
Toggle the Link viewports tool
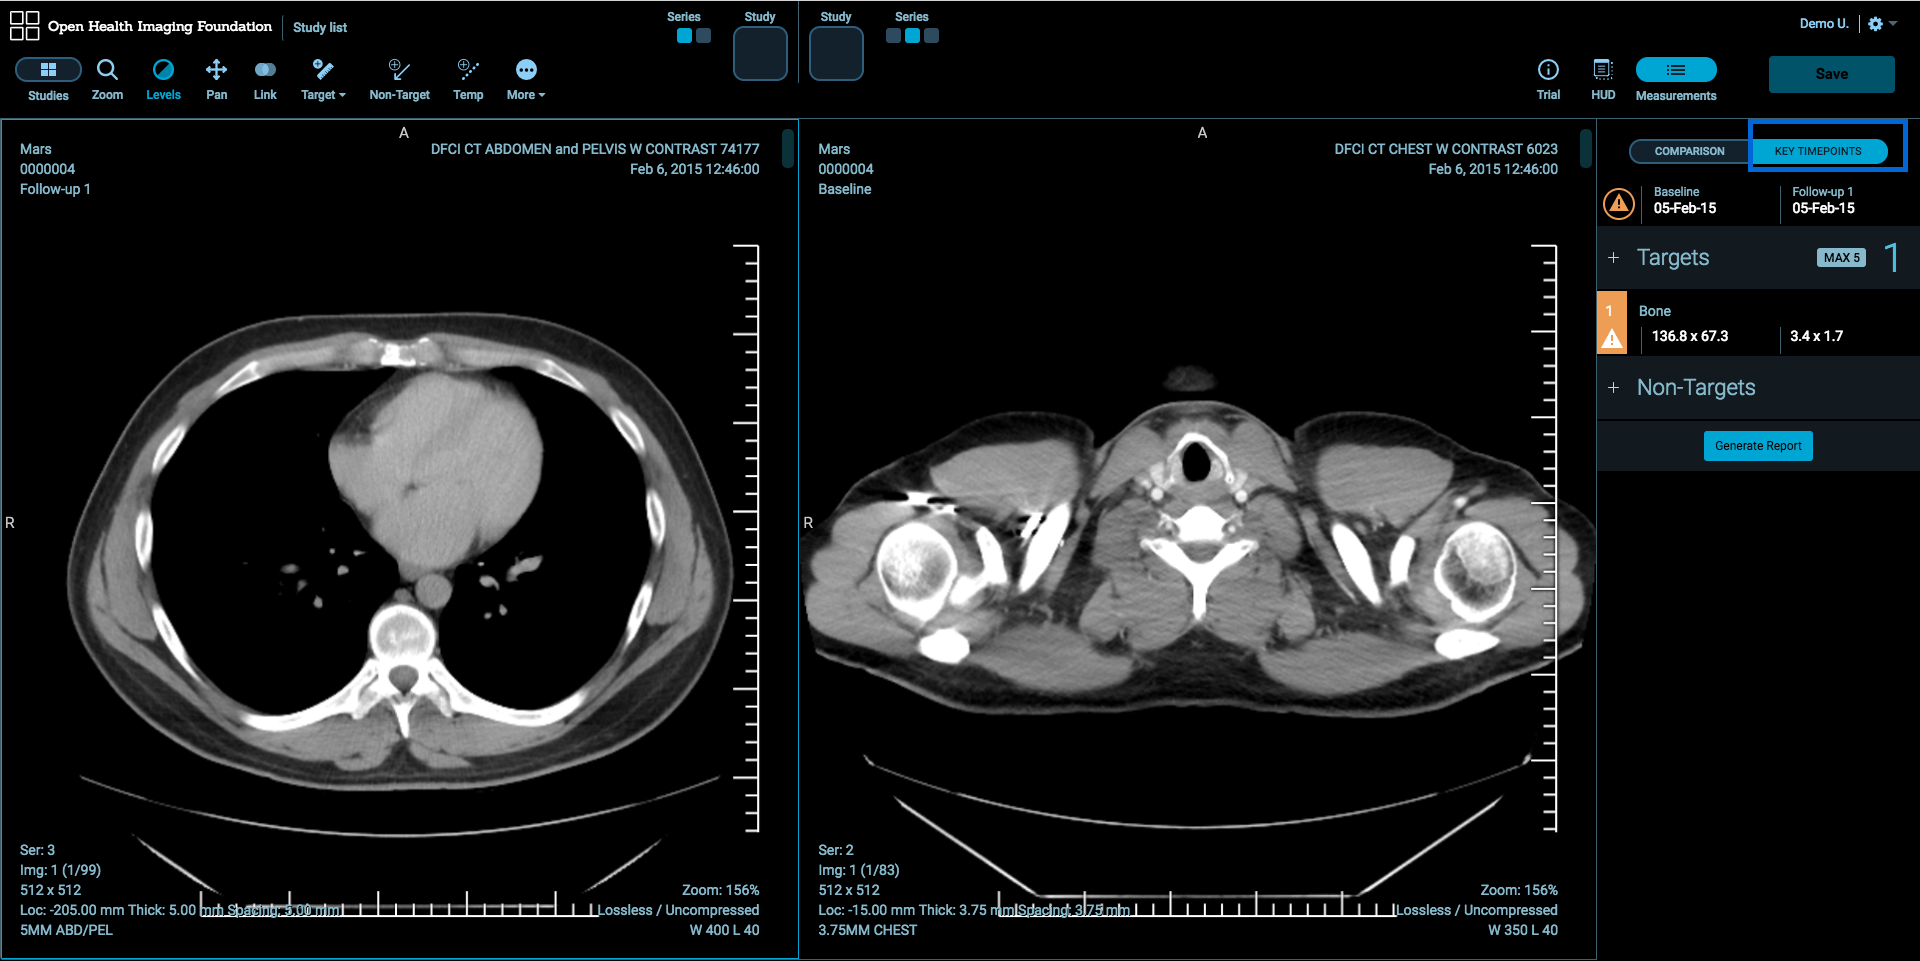(265, 78)
